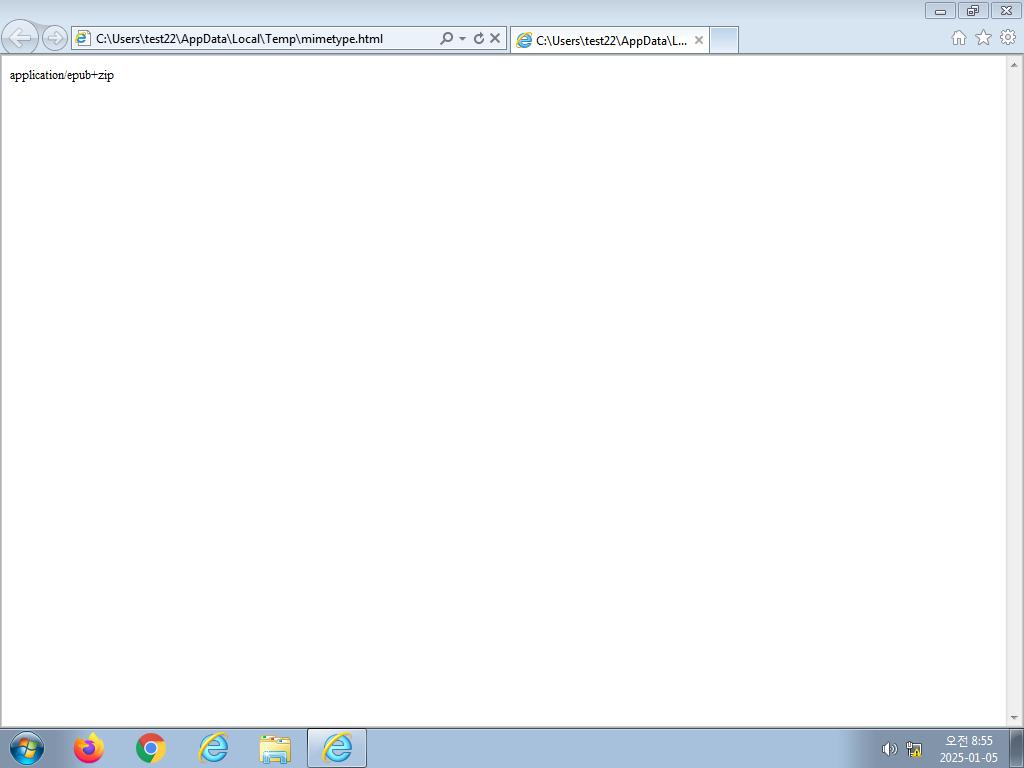Launch Firefox from the taskbar
Viewport: 1024px width, 768px height.
[88, 748]
